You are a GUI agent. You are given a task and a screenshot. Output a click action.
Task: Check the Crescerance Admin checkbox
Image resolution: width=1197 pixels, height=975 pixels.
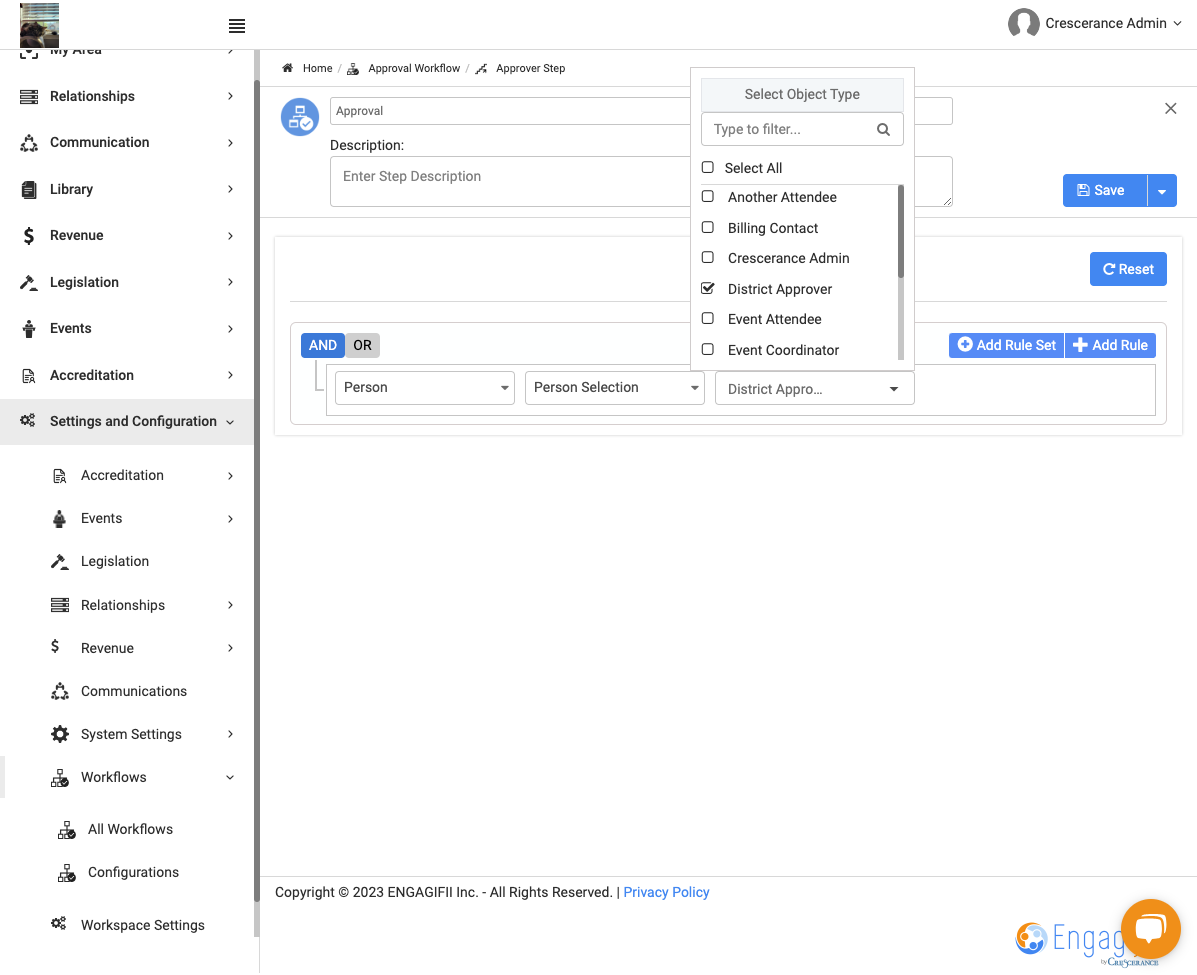708,257
